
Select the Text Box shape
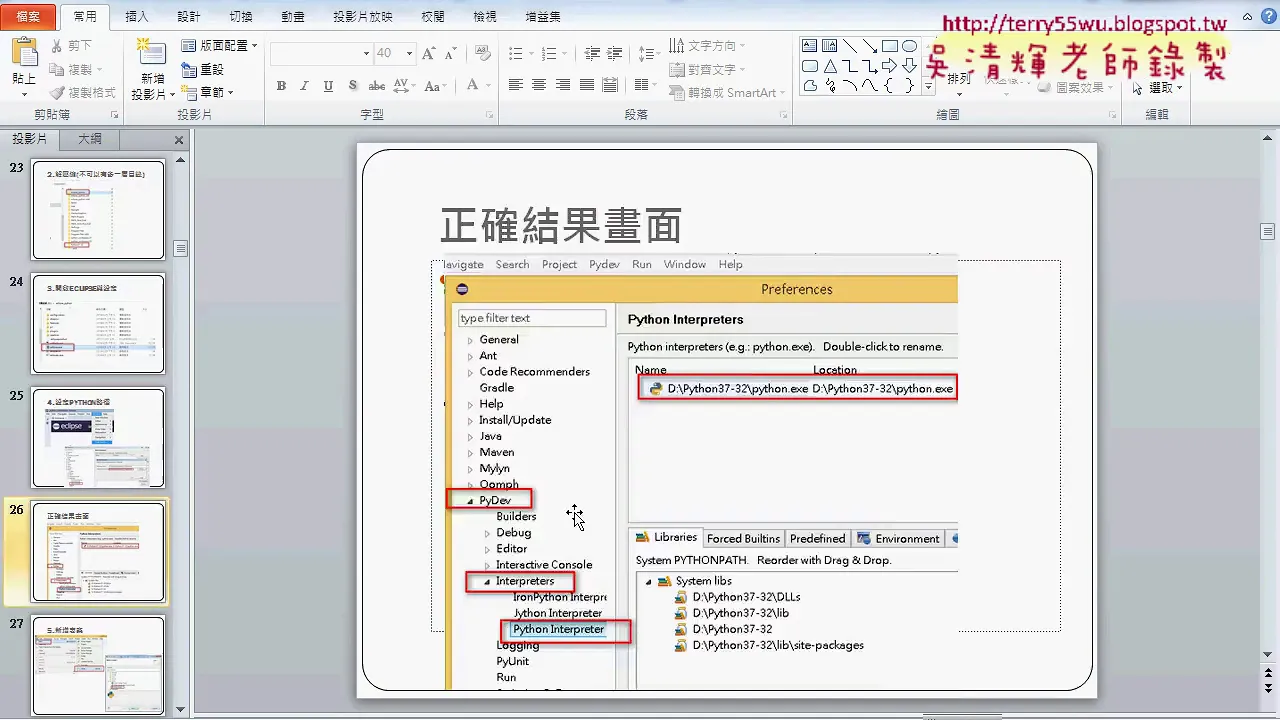tap(810, 46)
